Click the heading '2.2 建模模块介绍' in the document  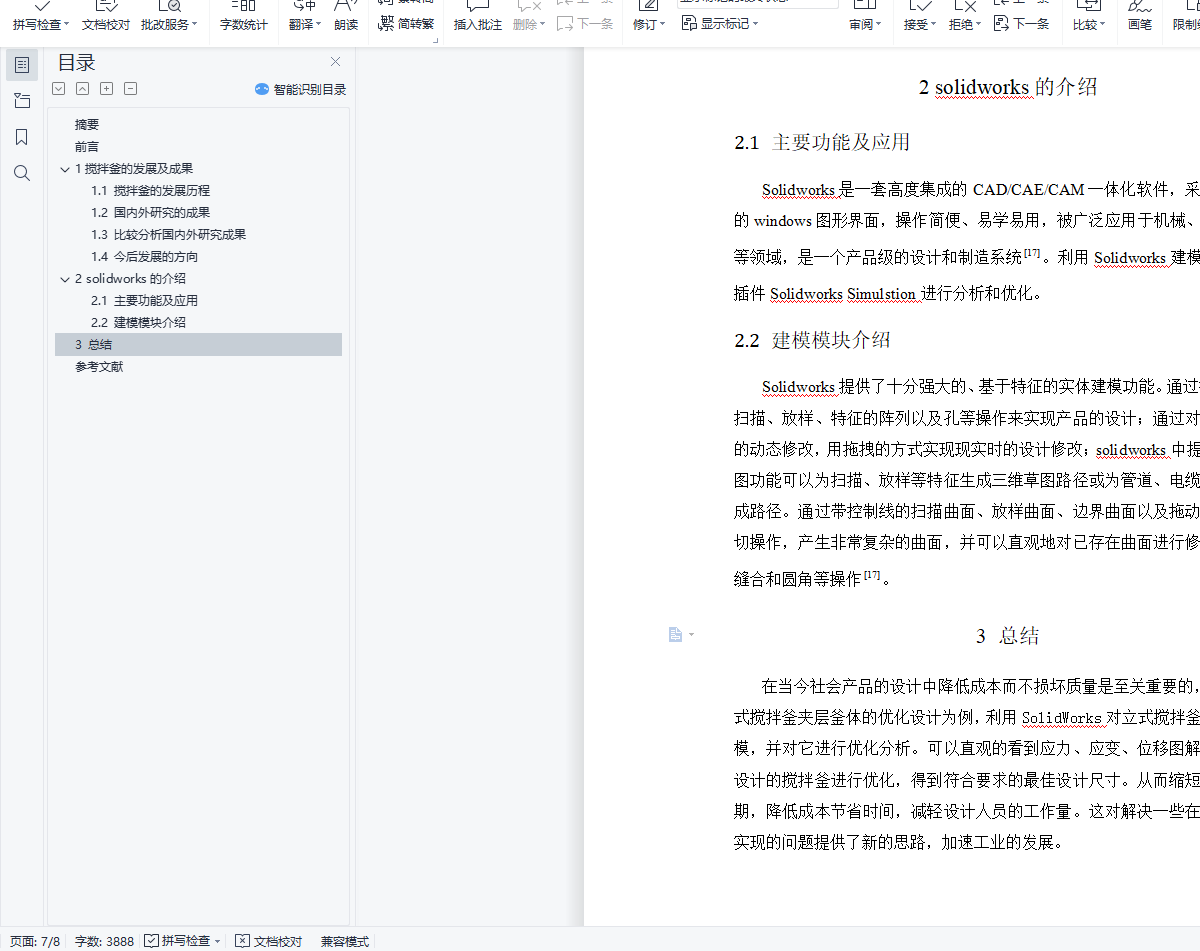point(812,340)
